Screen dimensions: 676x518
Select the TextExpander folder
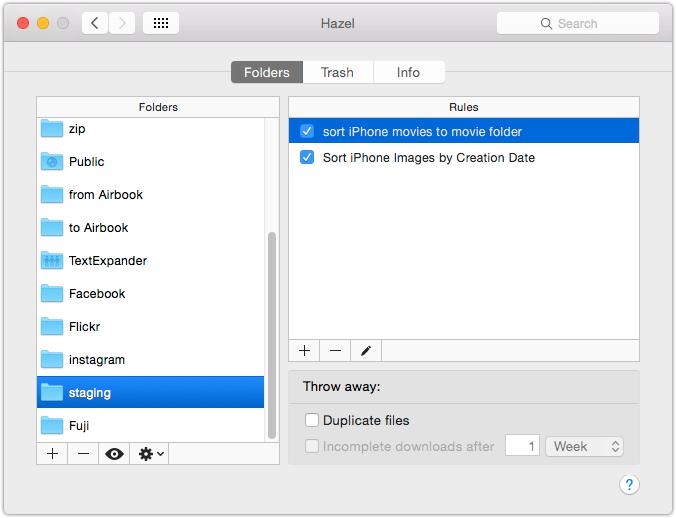point(150,260)
